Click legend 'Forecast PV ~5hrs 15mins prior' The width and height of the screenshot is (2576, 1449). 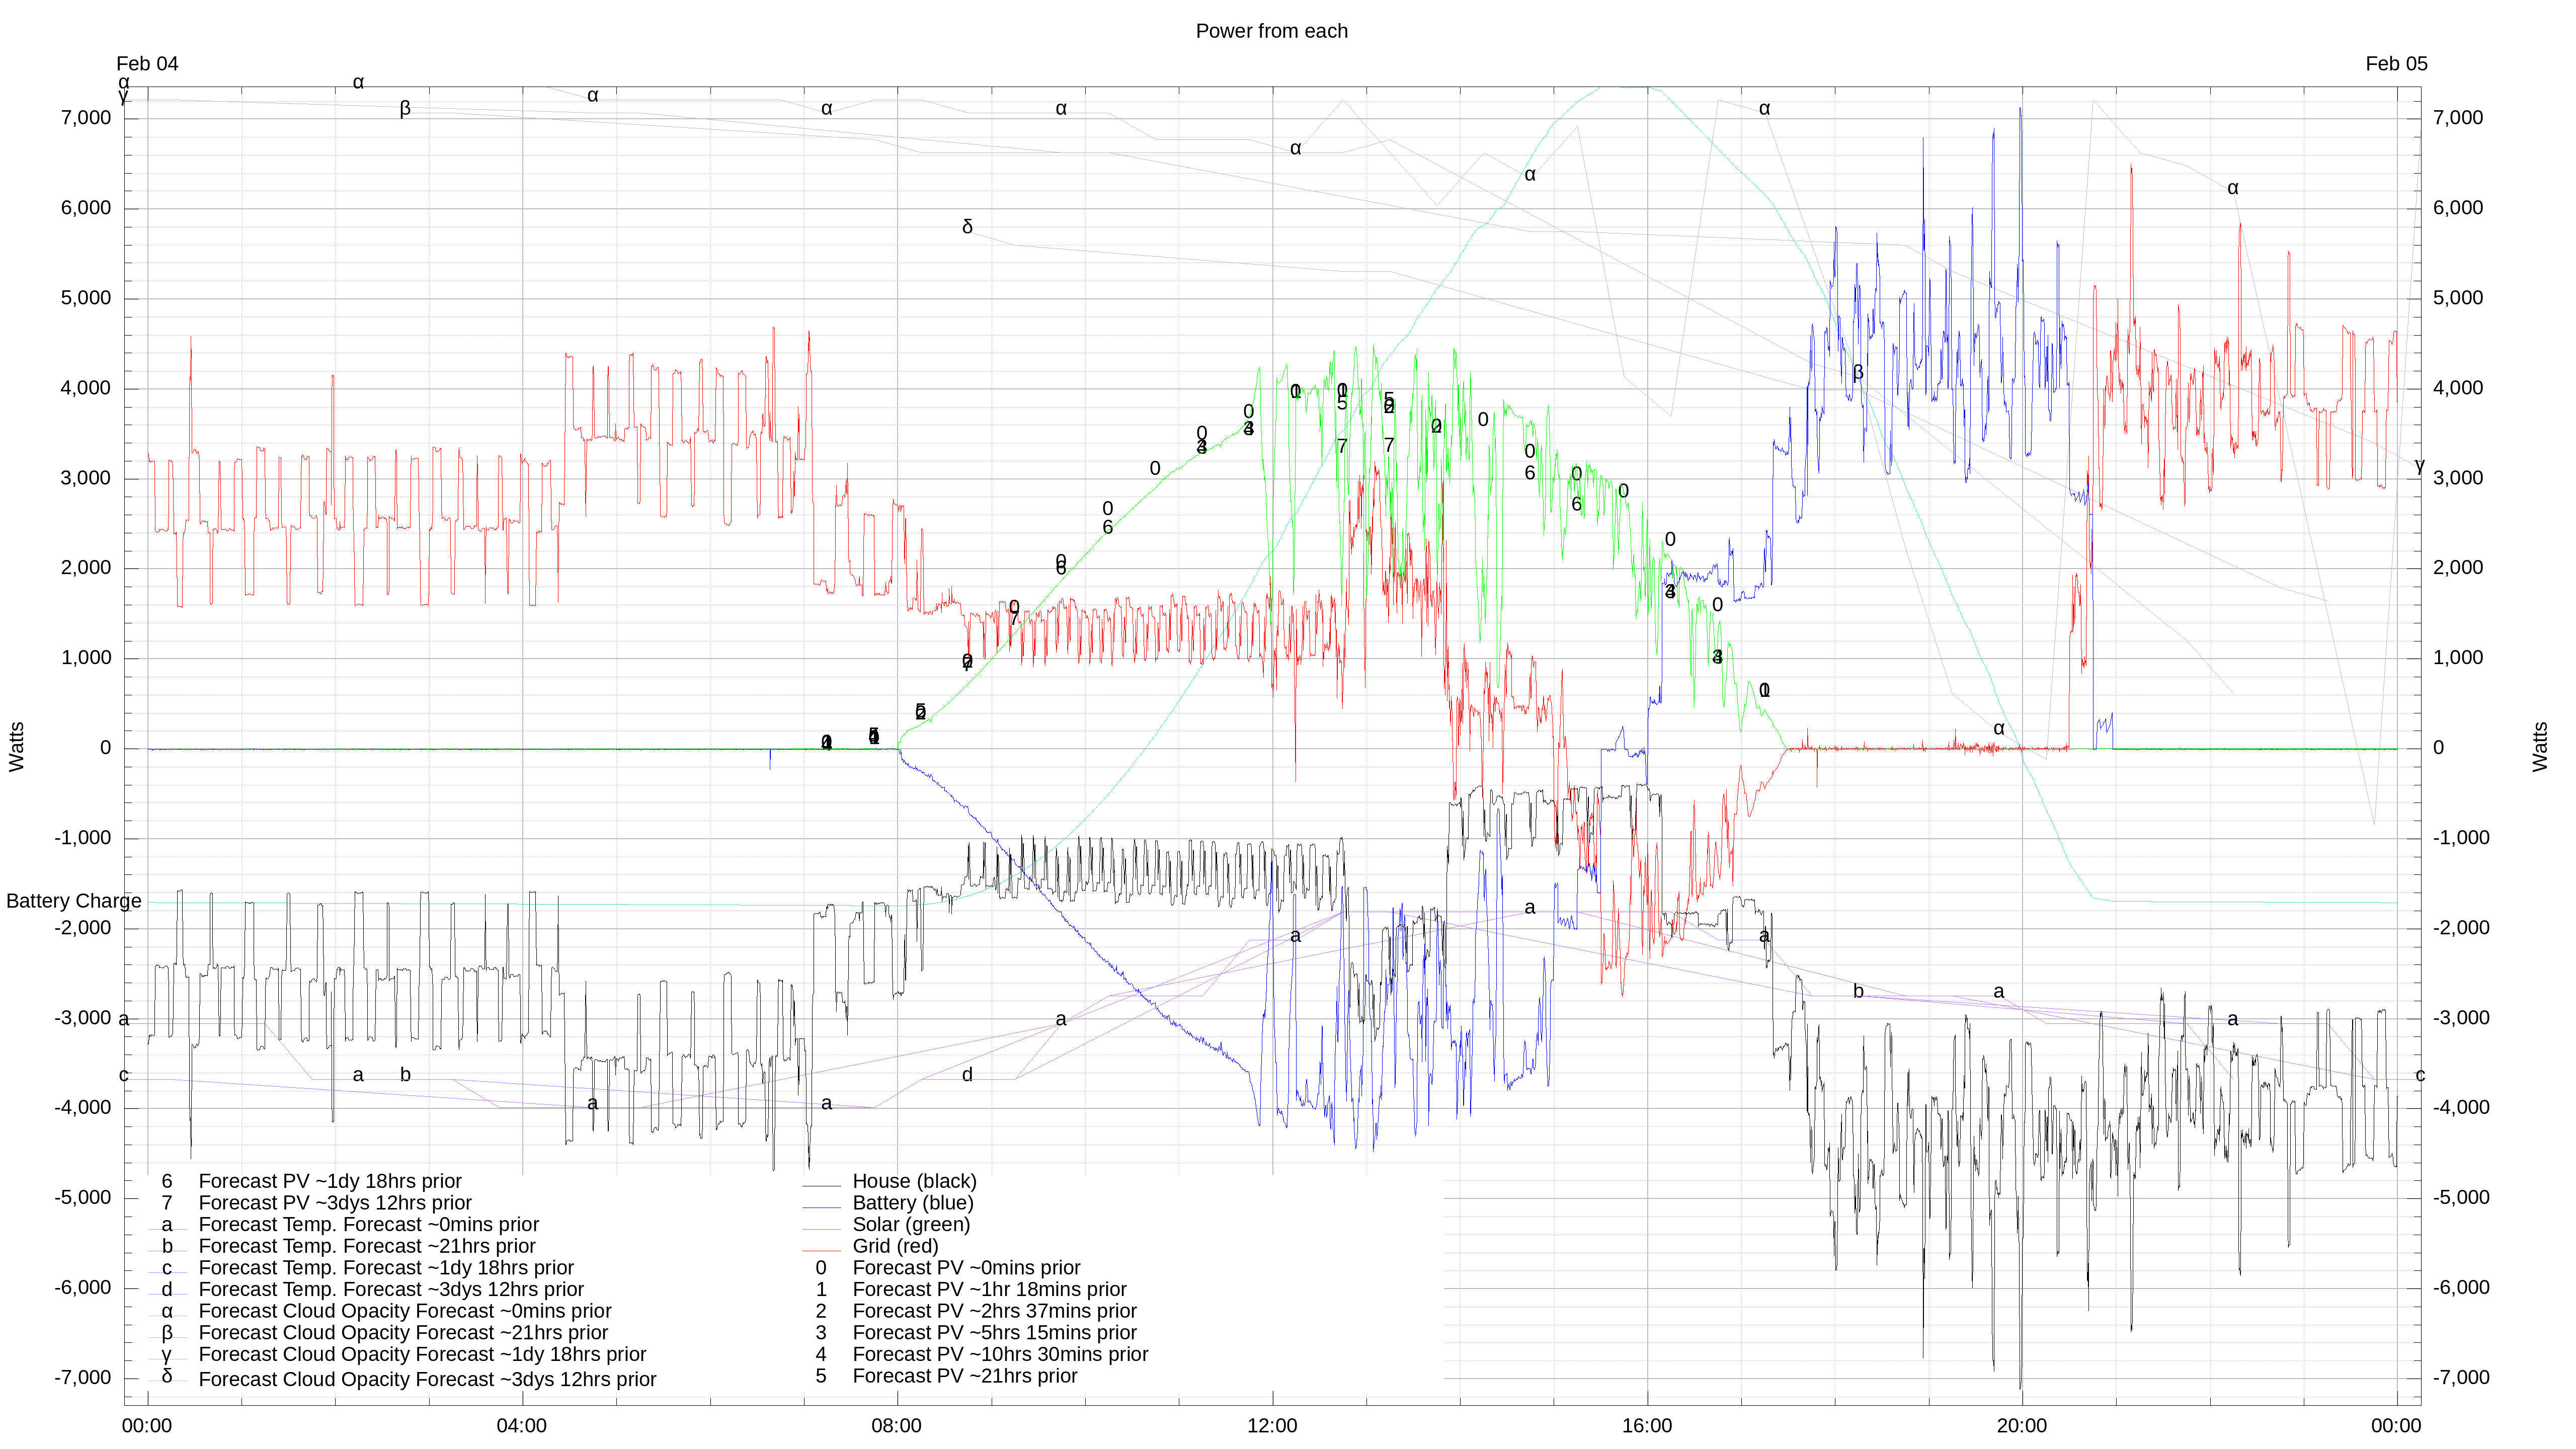[x=994, y=1333]
